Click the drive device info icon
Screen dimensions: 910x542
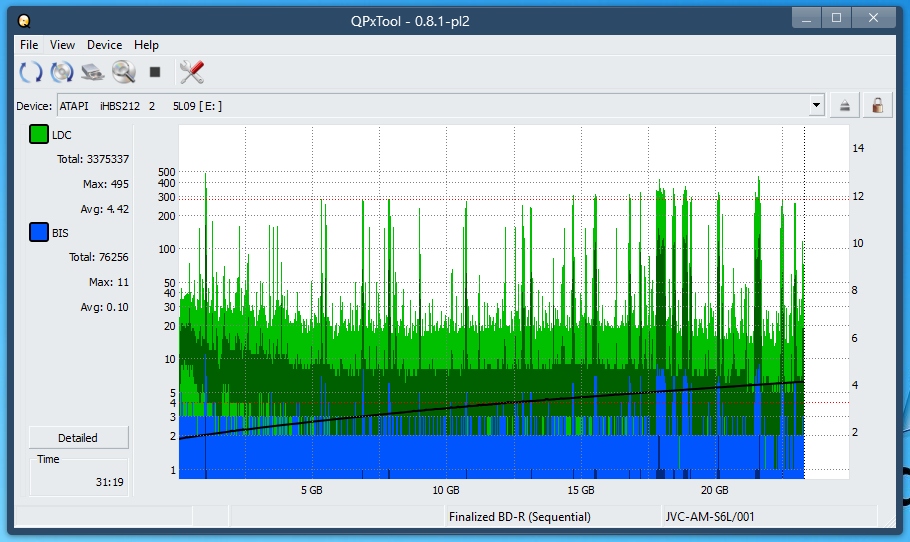pyautogui.click(x=93, y=72)
